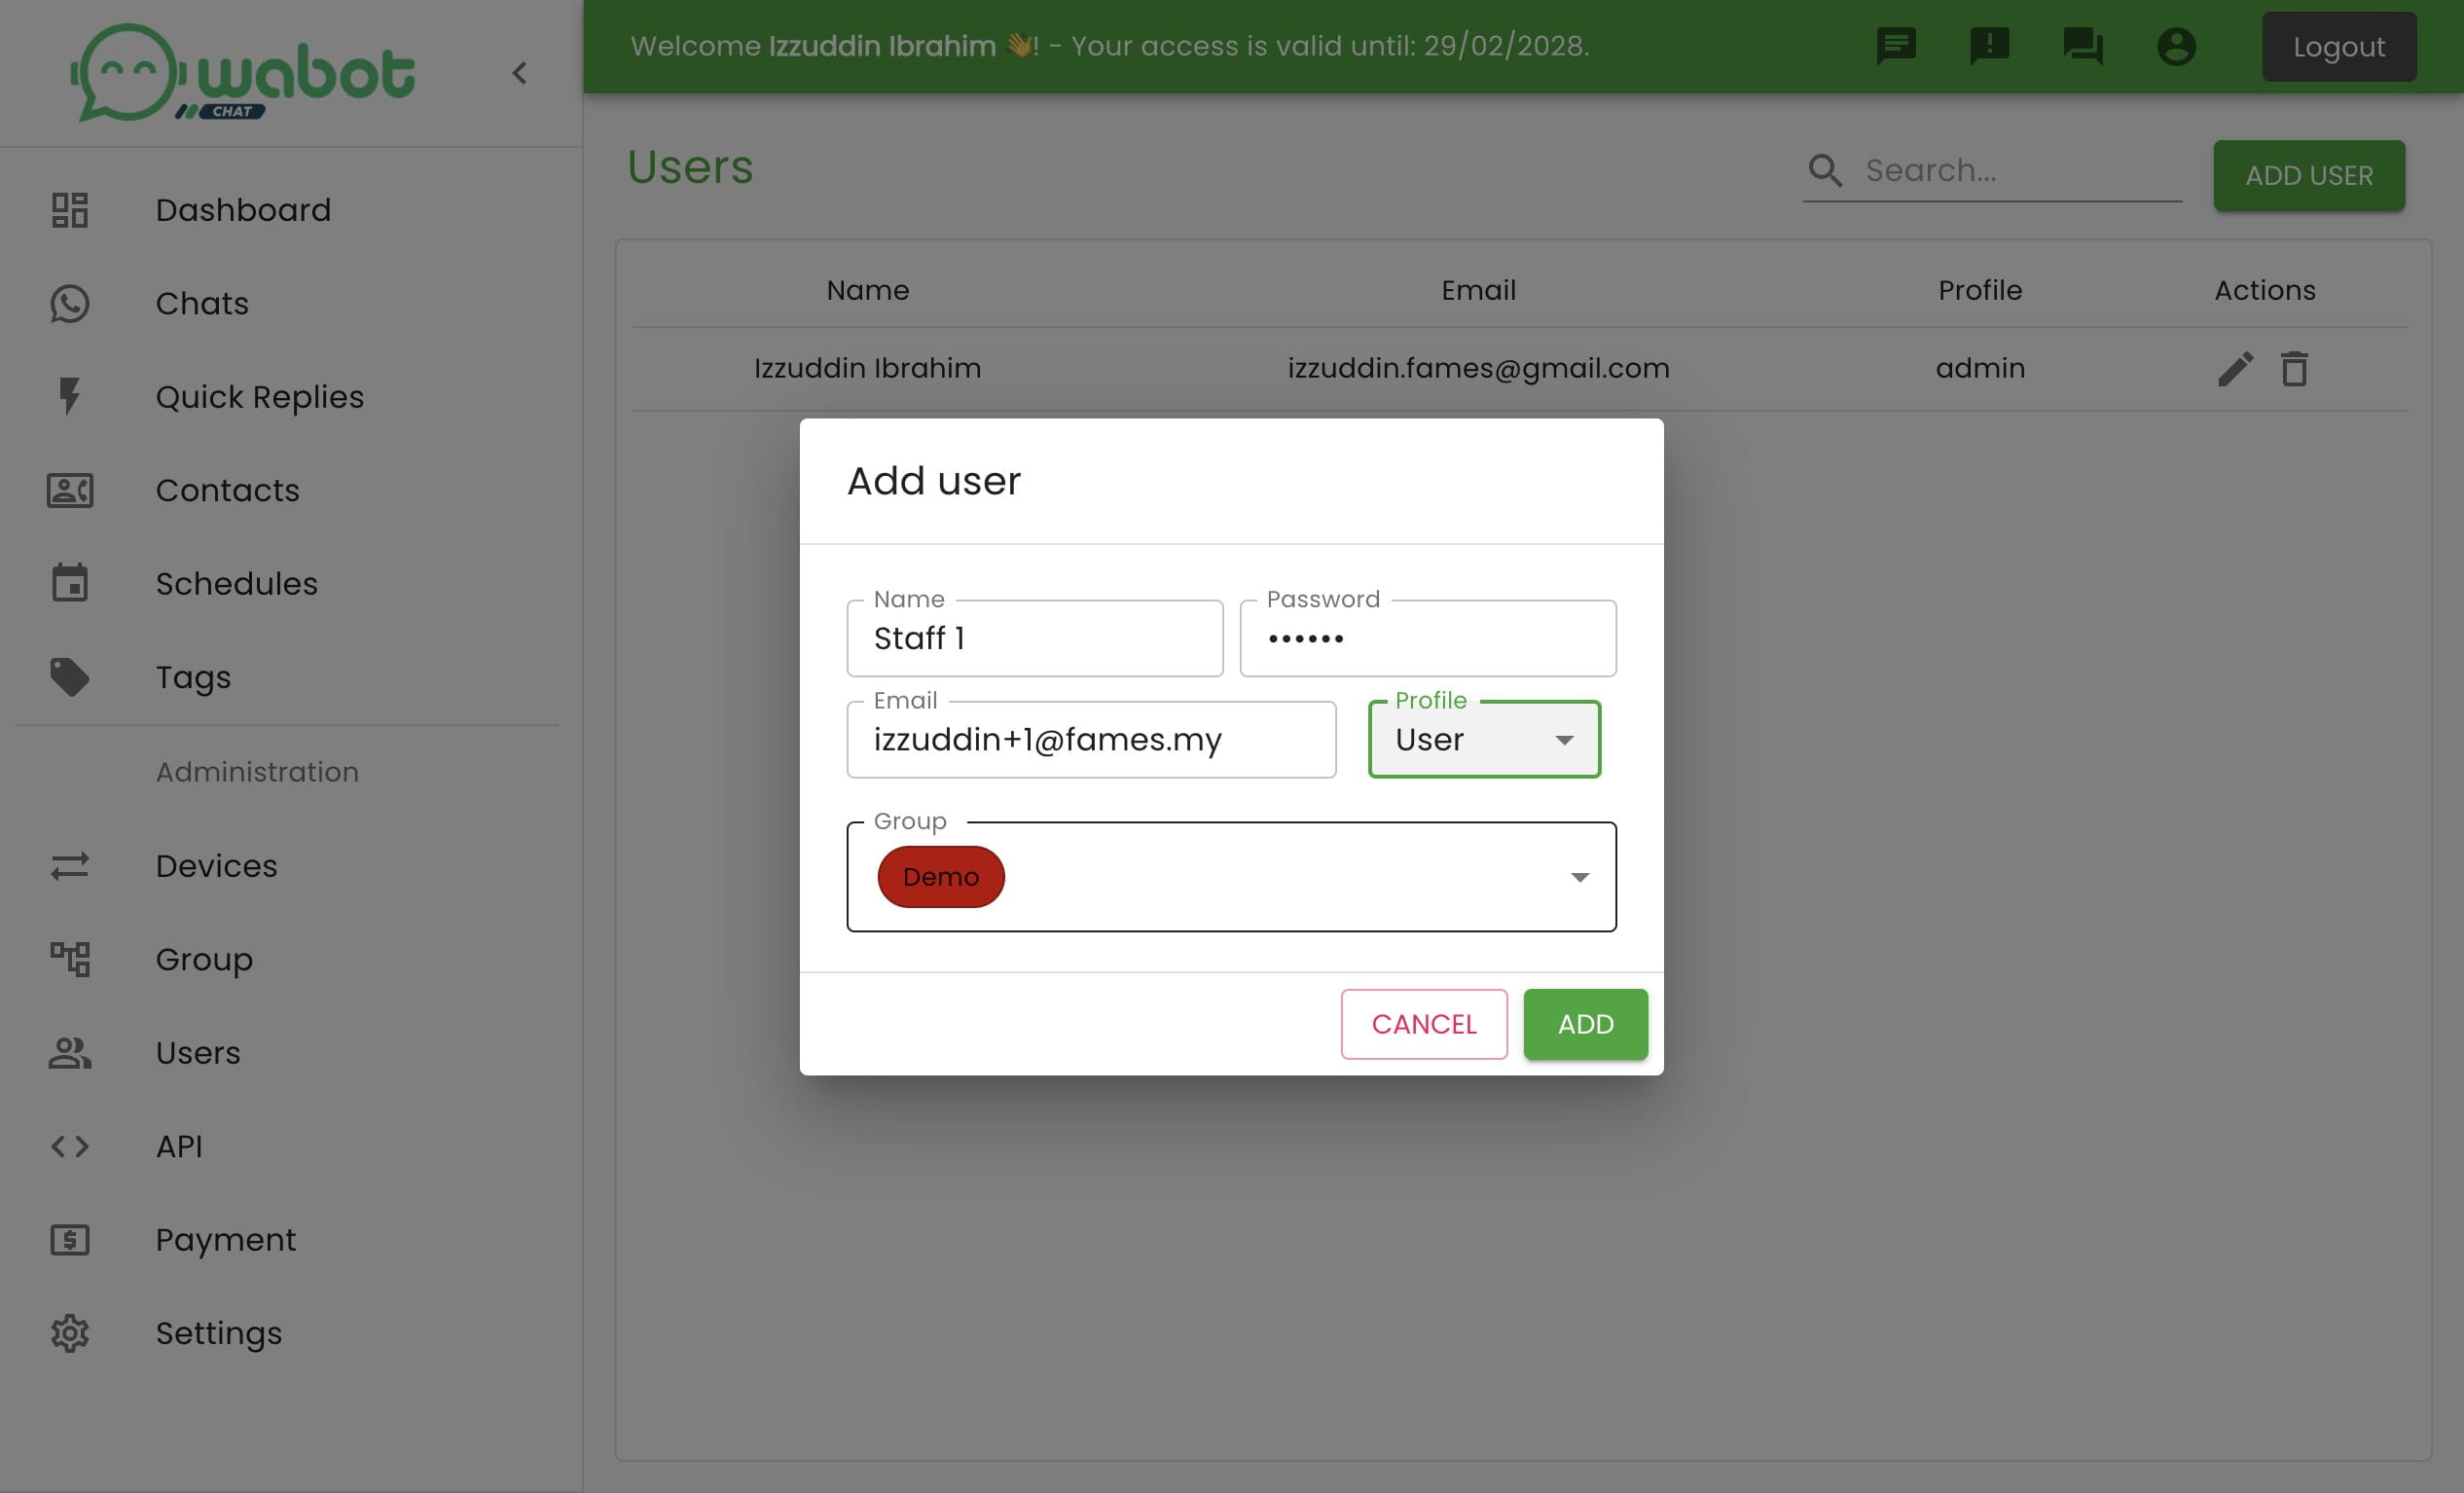Screen dimensions: 2464x1493
Task: Click the CANCEL button to dismiss
Action: (1424, 1023)
